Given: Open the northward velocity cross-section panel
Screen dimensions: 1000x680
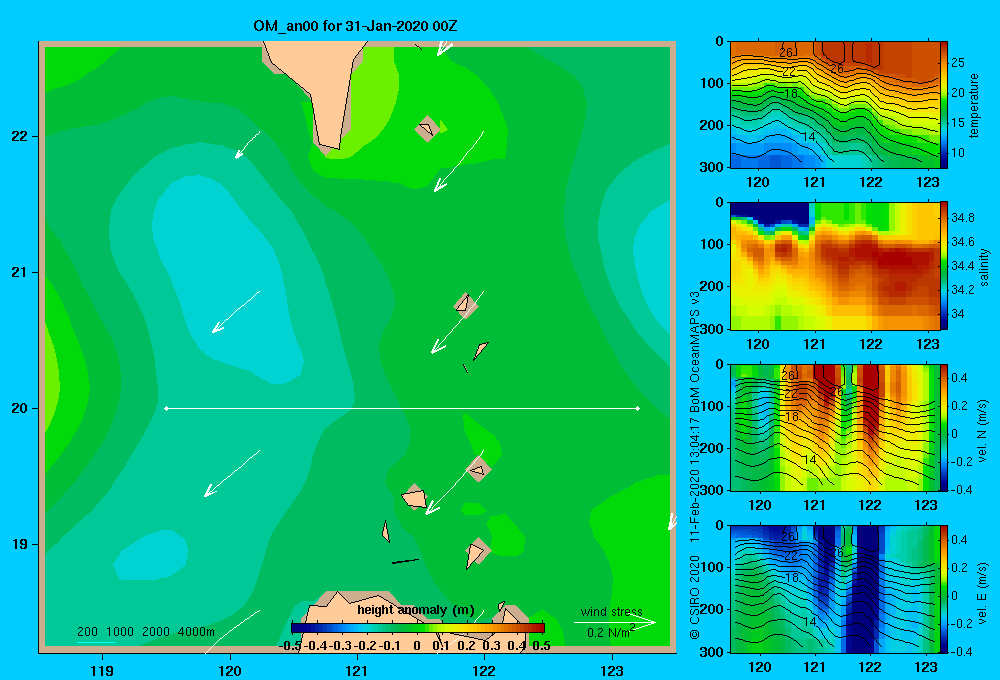Looking at the screenshot, I should click(835, 427).
